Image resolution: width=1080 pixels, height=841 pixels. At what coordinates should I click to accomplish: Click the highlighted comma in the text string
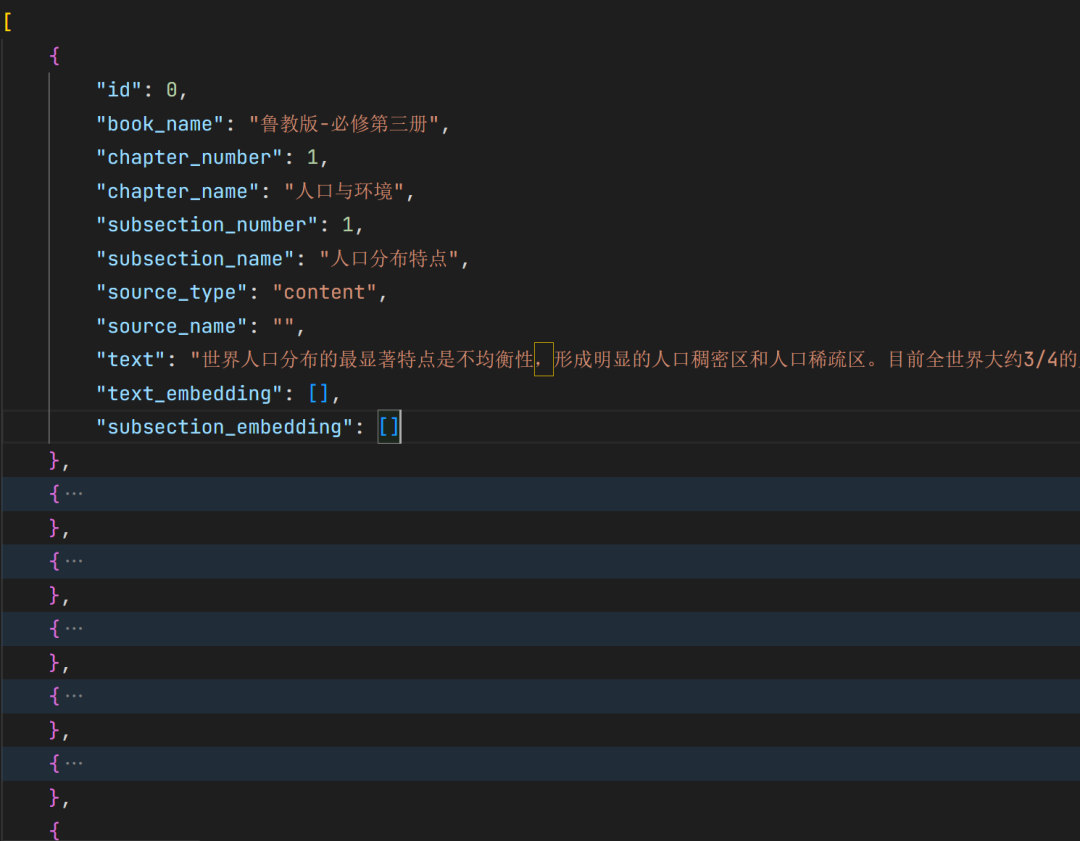coord(544,360)
